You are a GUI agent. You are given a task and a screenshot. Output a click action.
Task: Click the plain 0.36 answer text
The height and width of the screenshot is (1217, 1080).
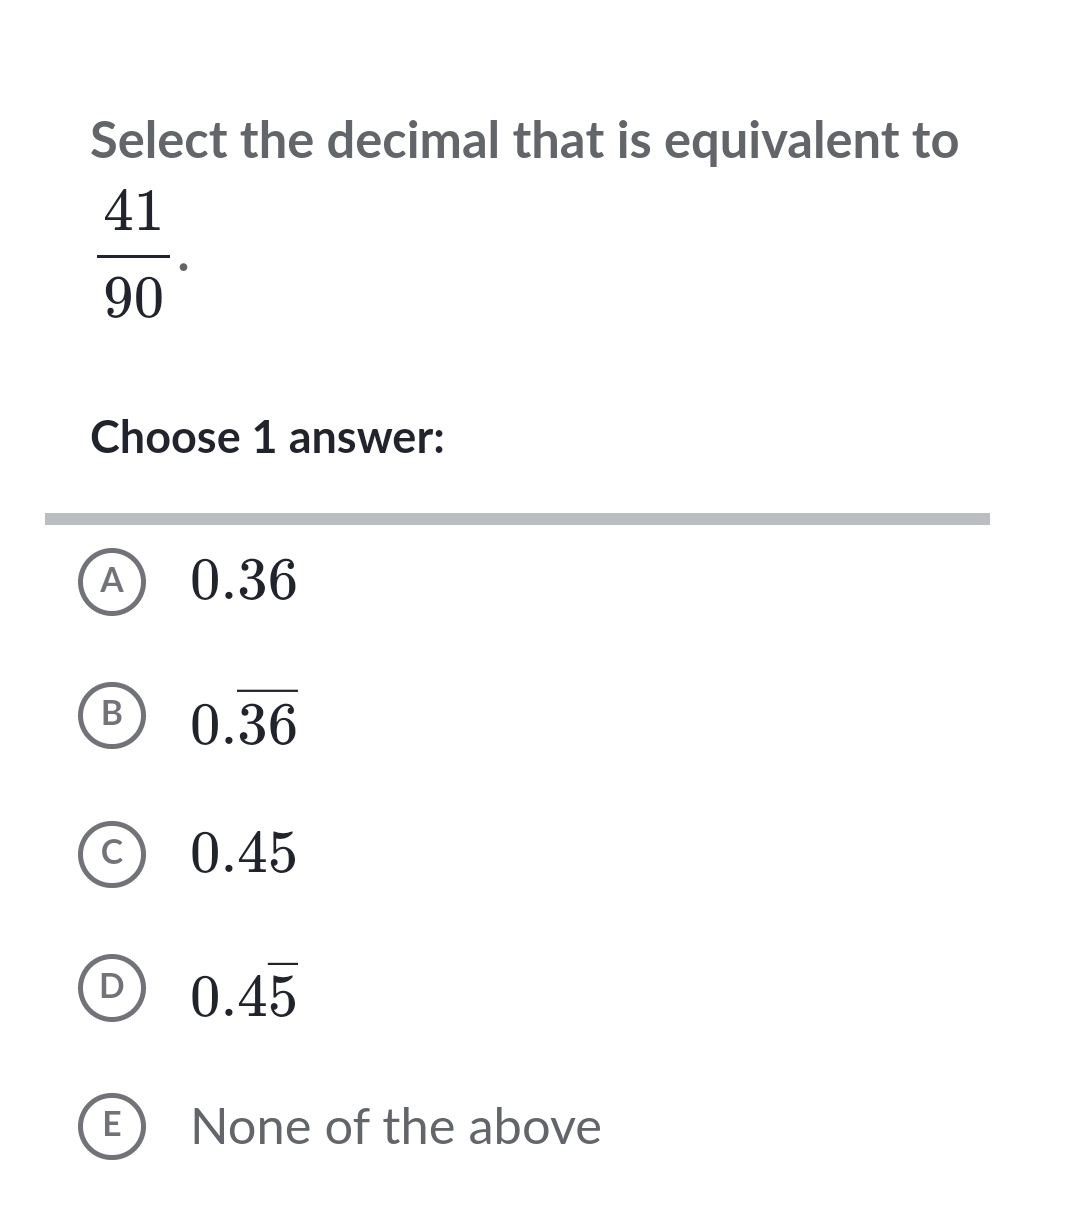click(244, 580)
